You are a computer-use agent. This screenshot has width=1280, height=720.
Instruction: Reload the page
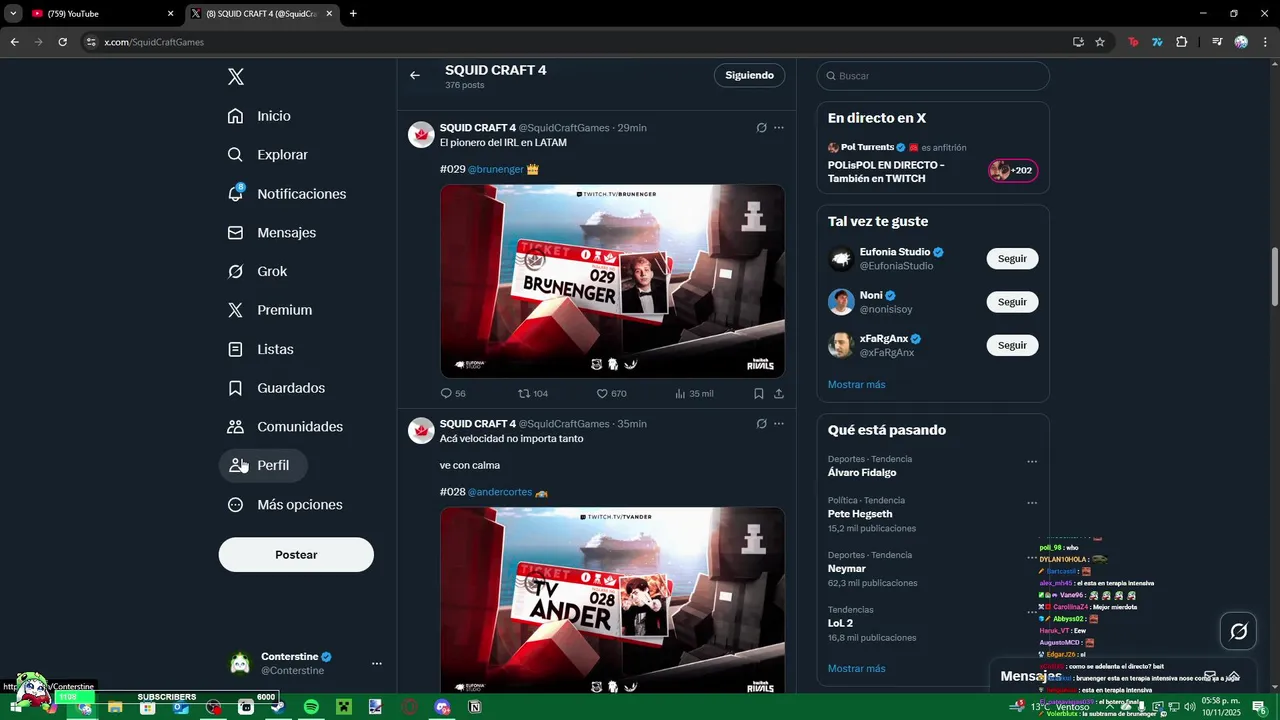coord(62,42)
